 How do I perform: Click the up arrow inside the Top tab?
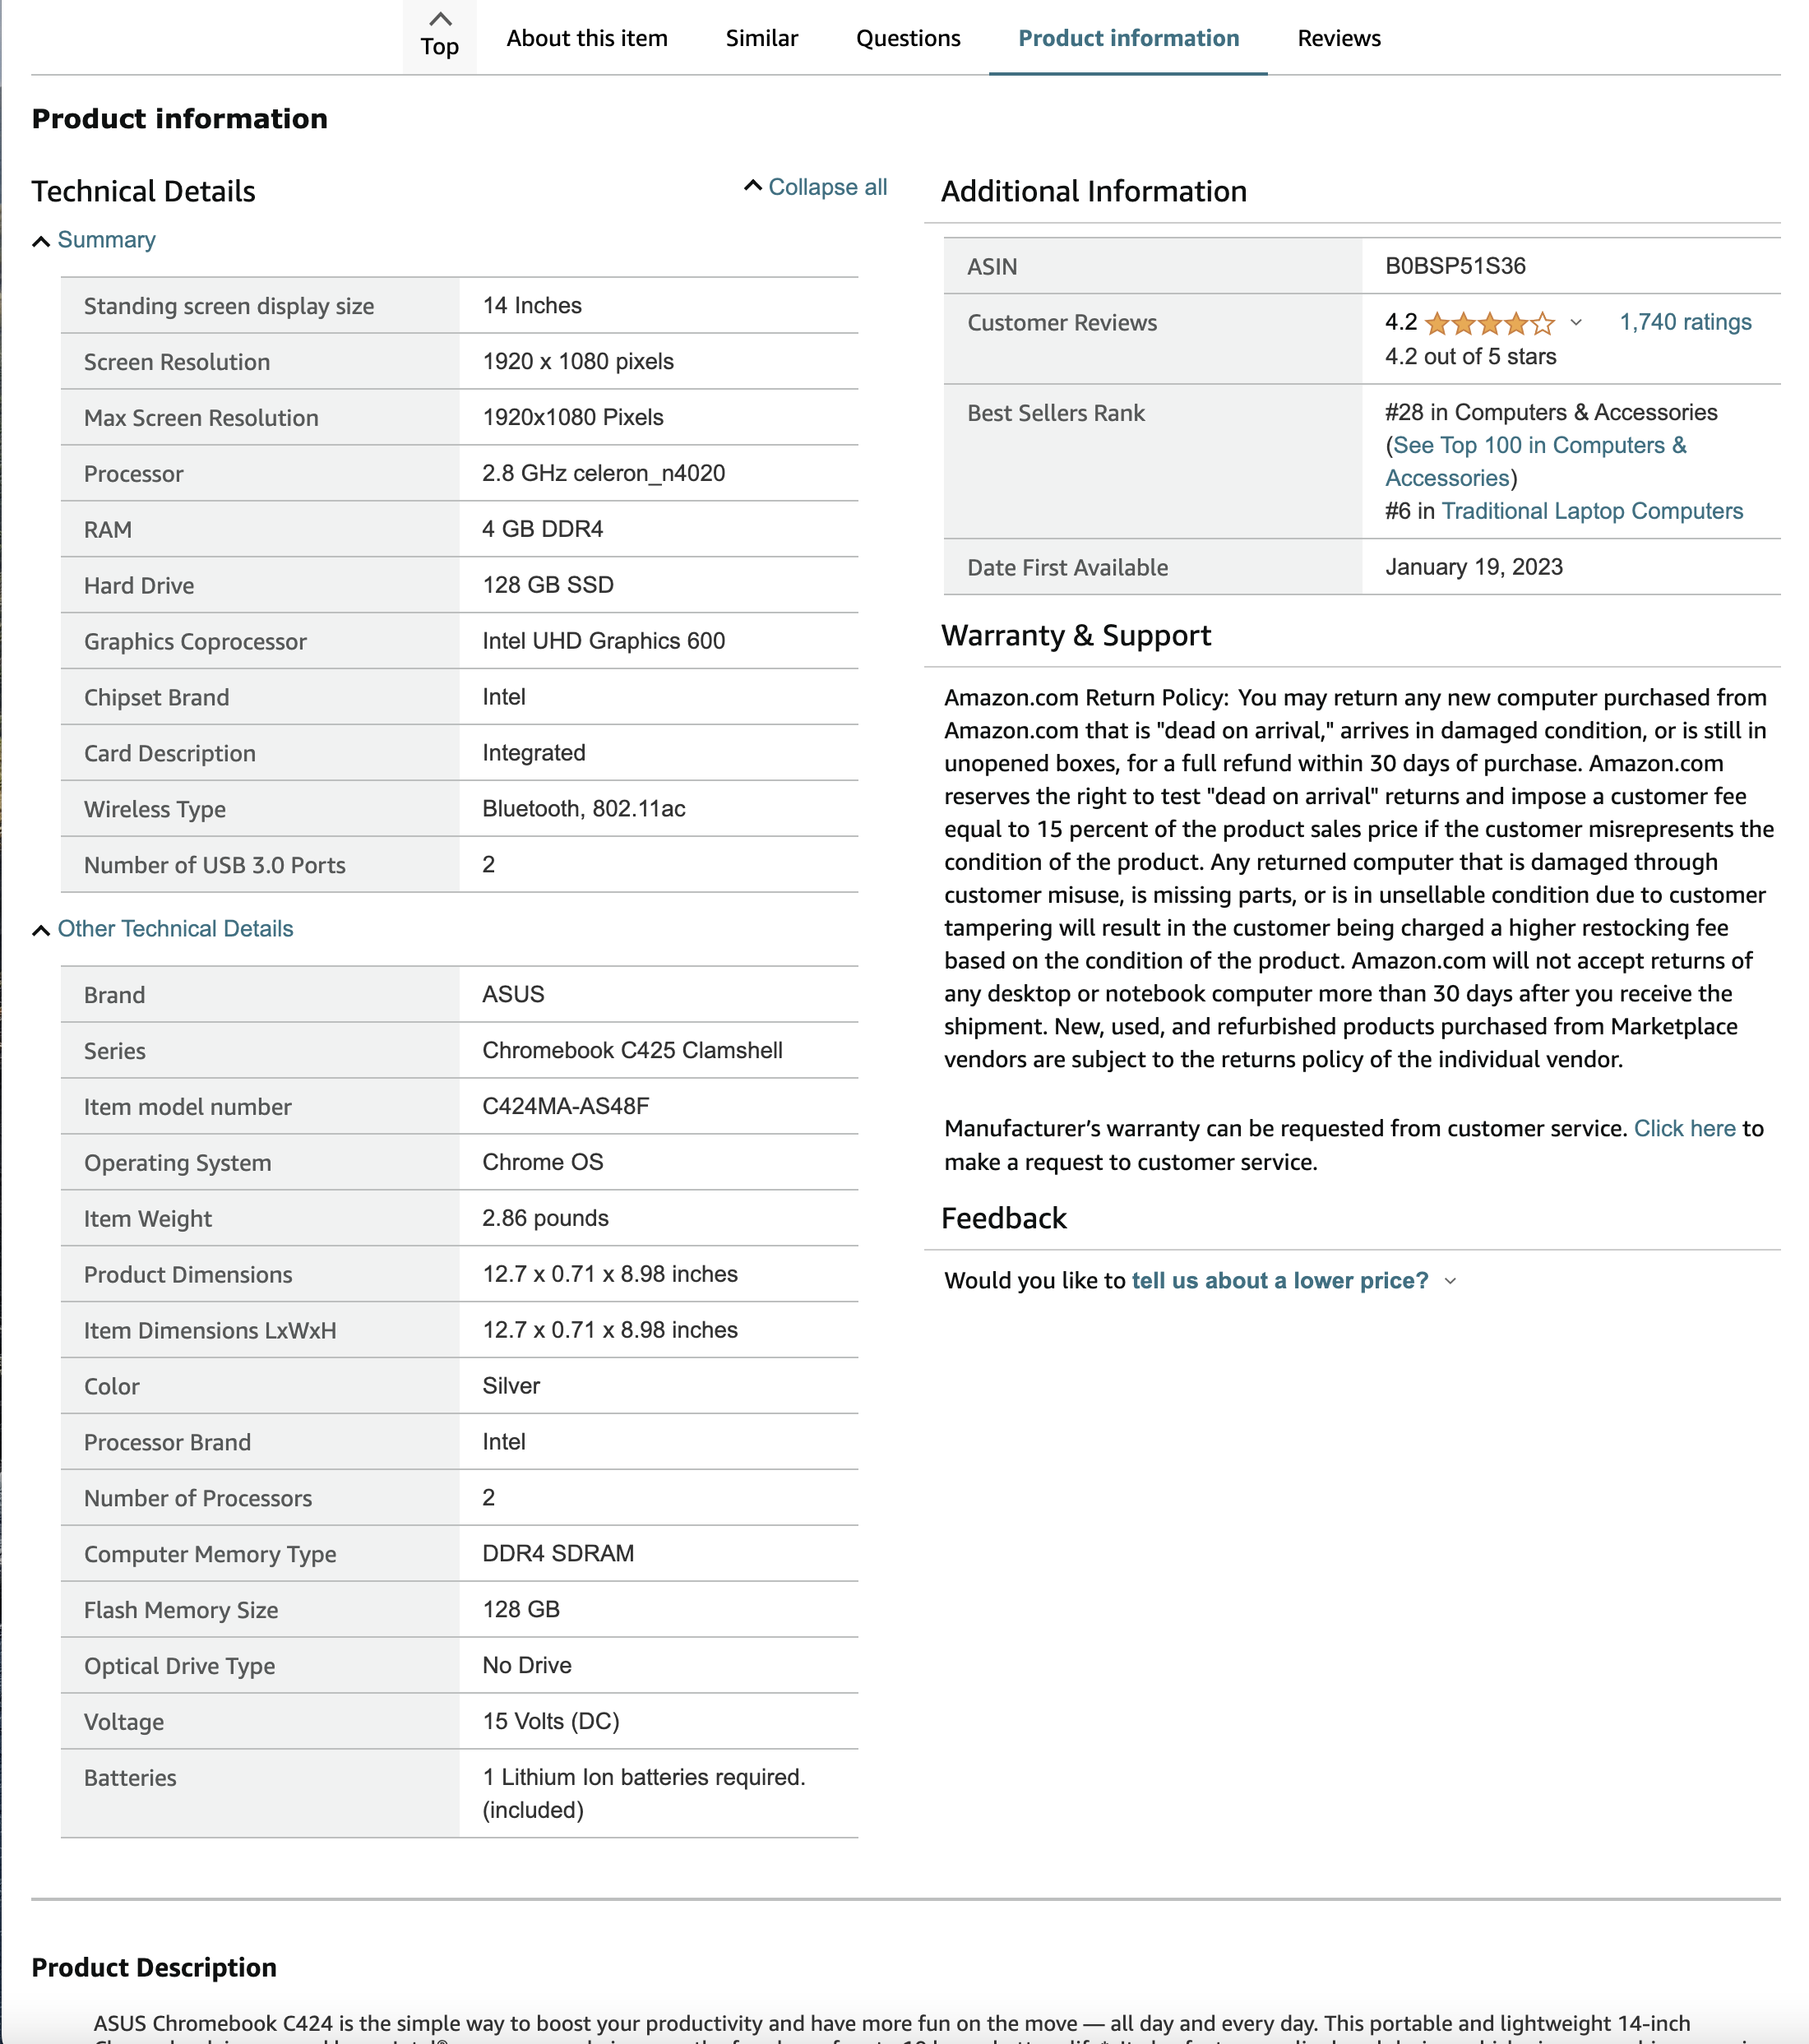click(x=439, y=19)
